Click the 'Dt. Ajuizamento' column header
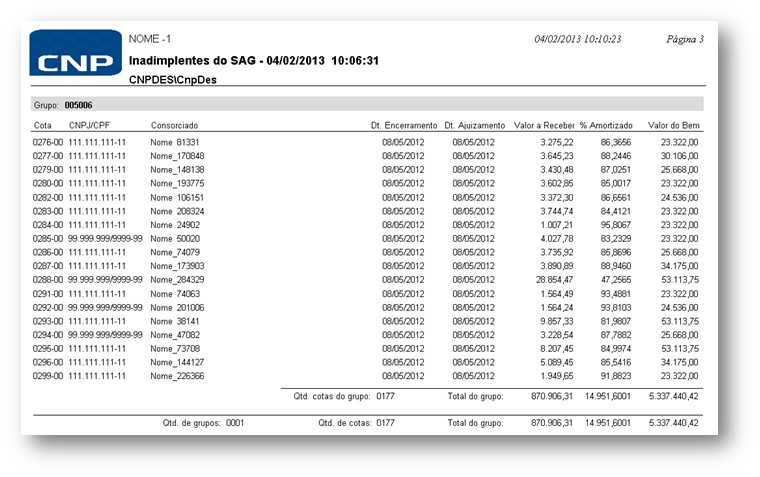 click(x=475, y=126)
